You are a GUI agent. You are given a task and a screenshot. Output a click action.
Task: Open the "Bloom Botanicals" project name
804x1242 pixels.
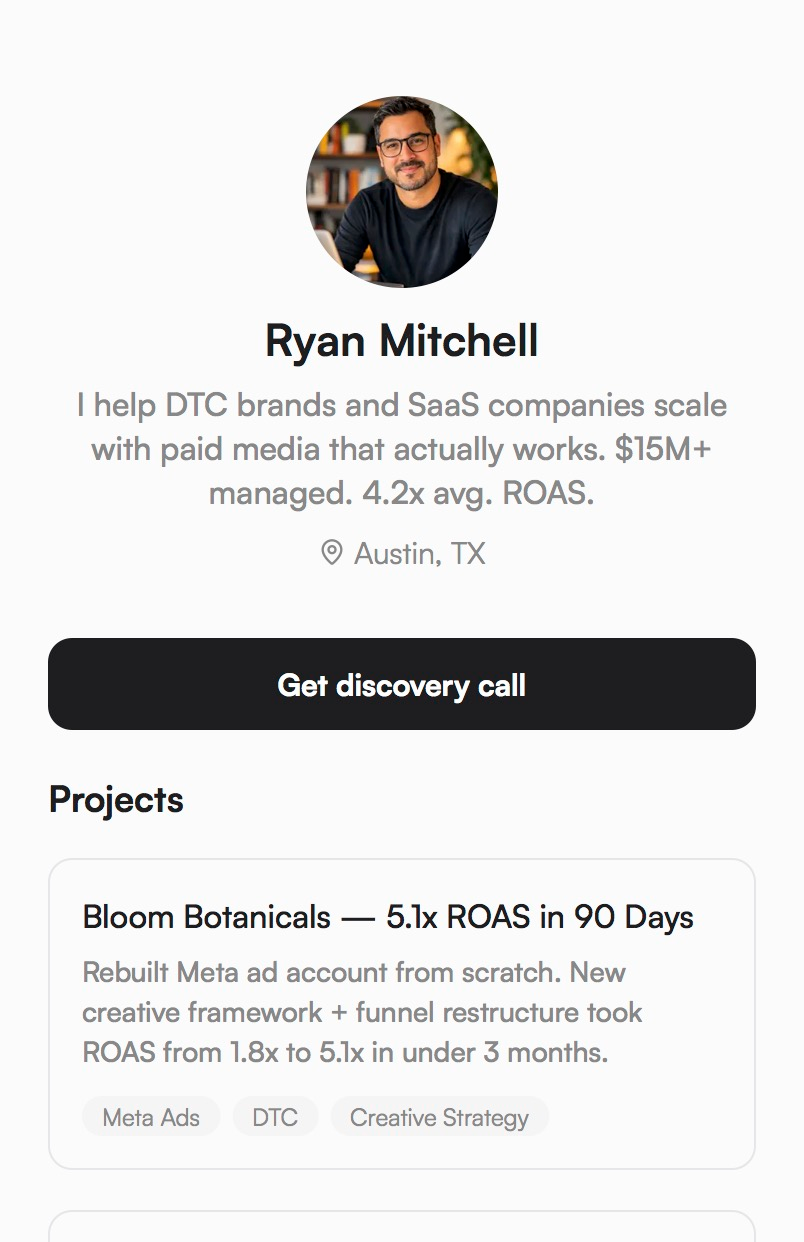click(x=206, y=917)
